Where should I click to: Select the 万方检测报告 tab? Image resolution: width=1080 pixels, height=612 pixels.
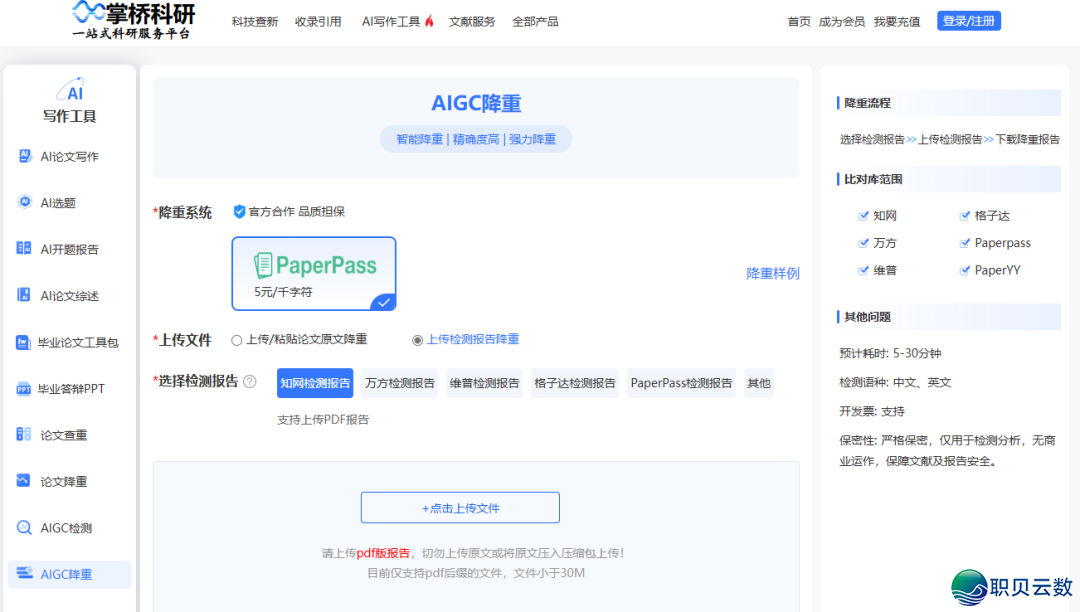click(399, 383)
